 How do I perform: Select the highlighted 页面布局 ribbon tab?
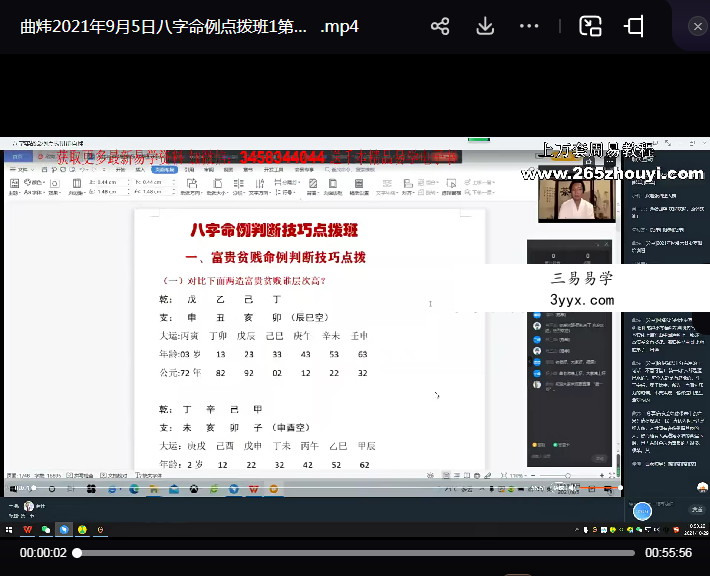click(164, 170)
